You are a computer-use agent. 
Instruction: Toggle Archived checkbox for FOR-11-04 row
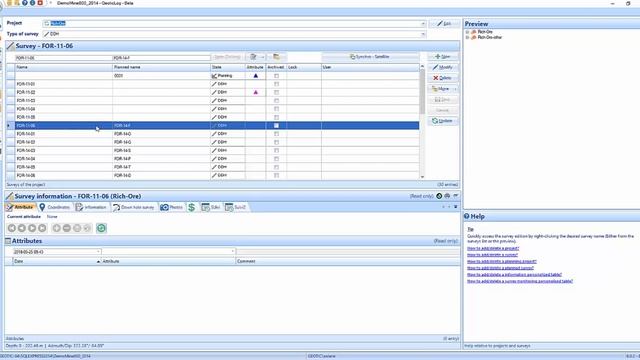pyautogui.click(x=276, y=109)
